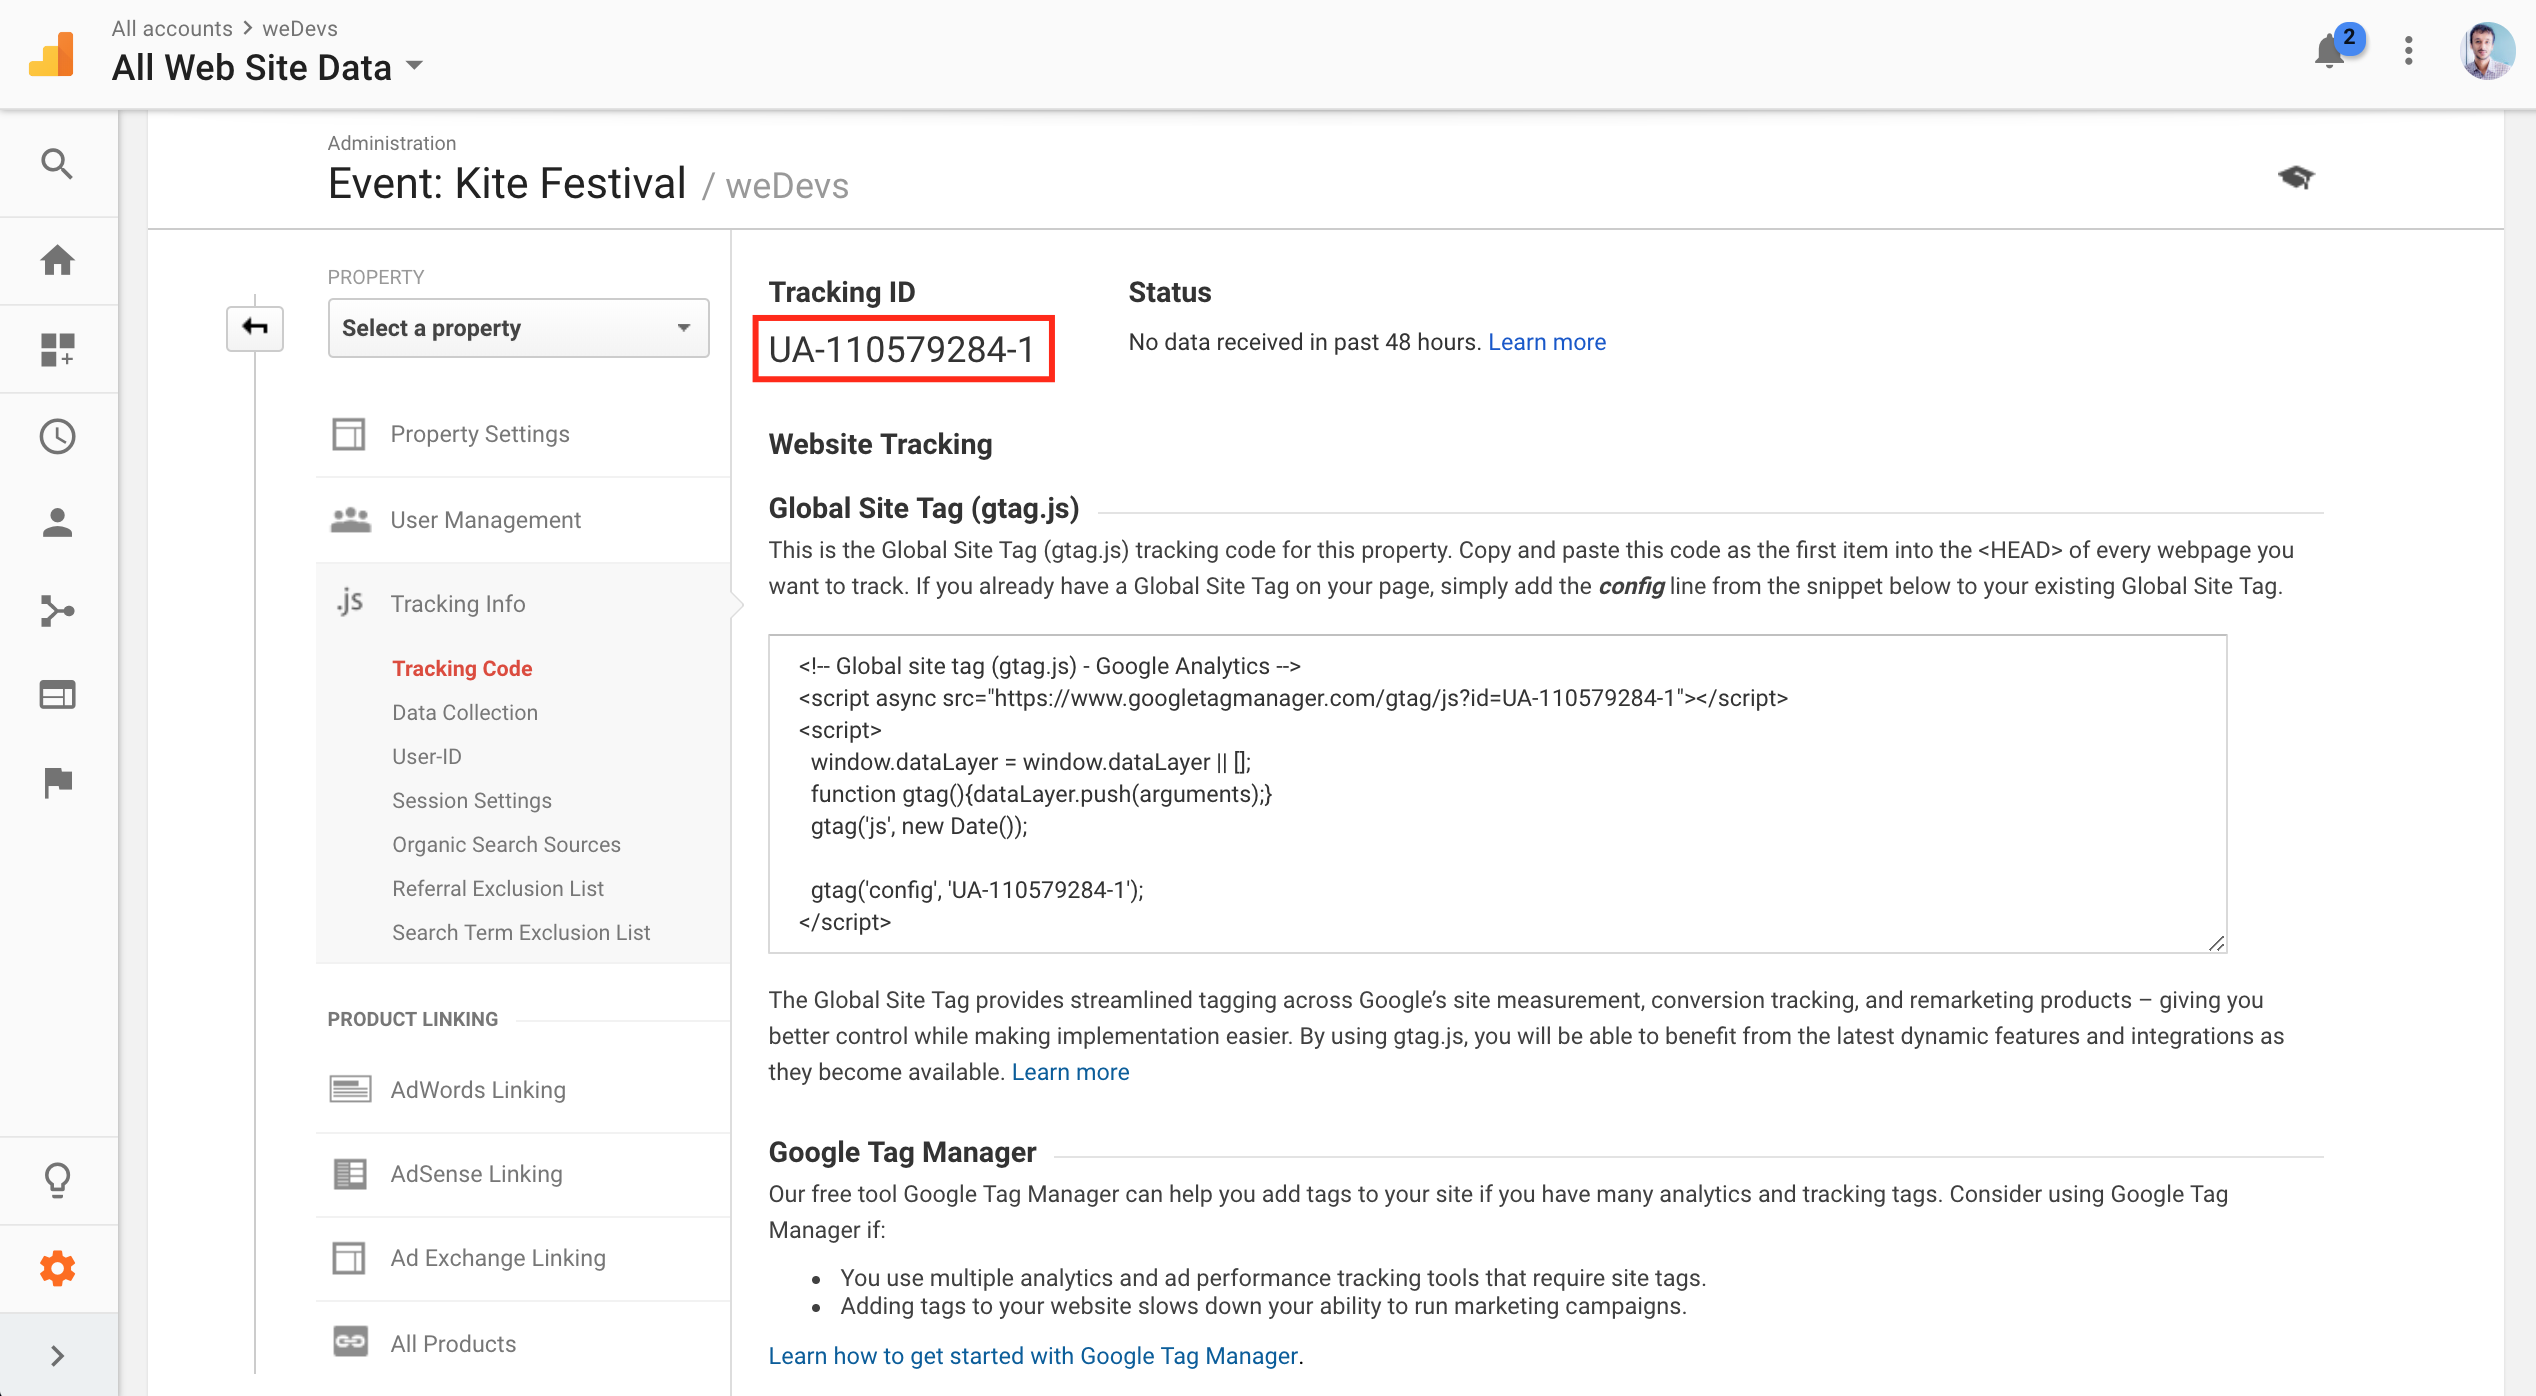This screenshot has height=1396, width=2536.
Task: Click the graduation cap education icon
Action: (x=2296, y=177)
